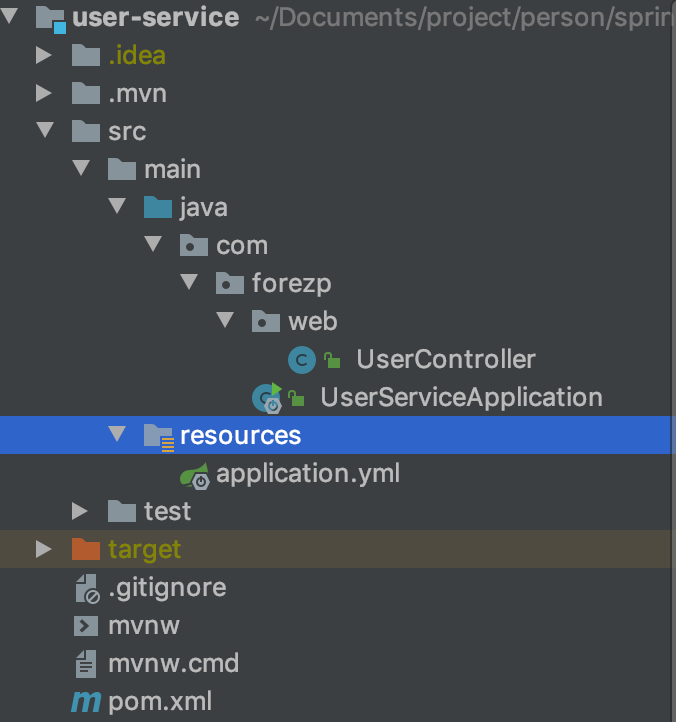Click the resources folder icon
The width and height of the screenshot is (676, 722).
(158, 435)
